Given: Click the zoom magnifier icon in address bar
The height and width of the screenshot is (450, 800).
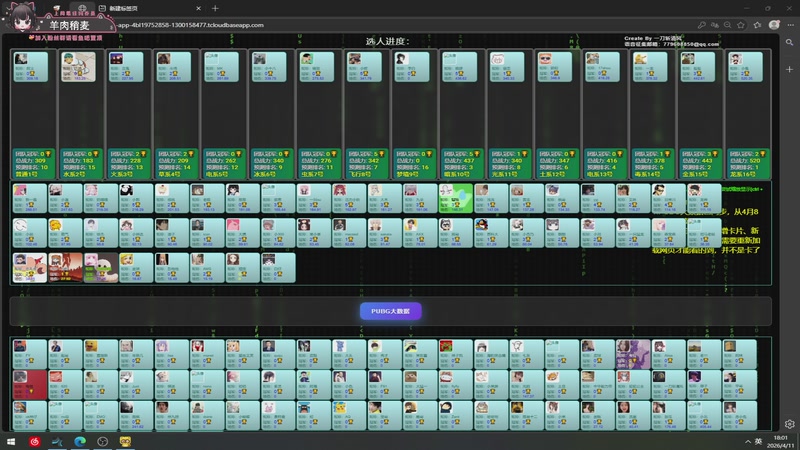Looking at the screenshot, I should coord(728,25).
